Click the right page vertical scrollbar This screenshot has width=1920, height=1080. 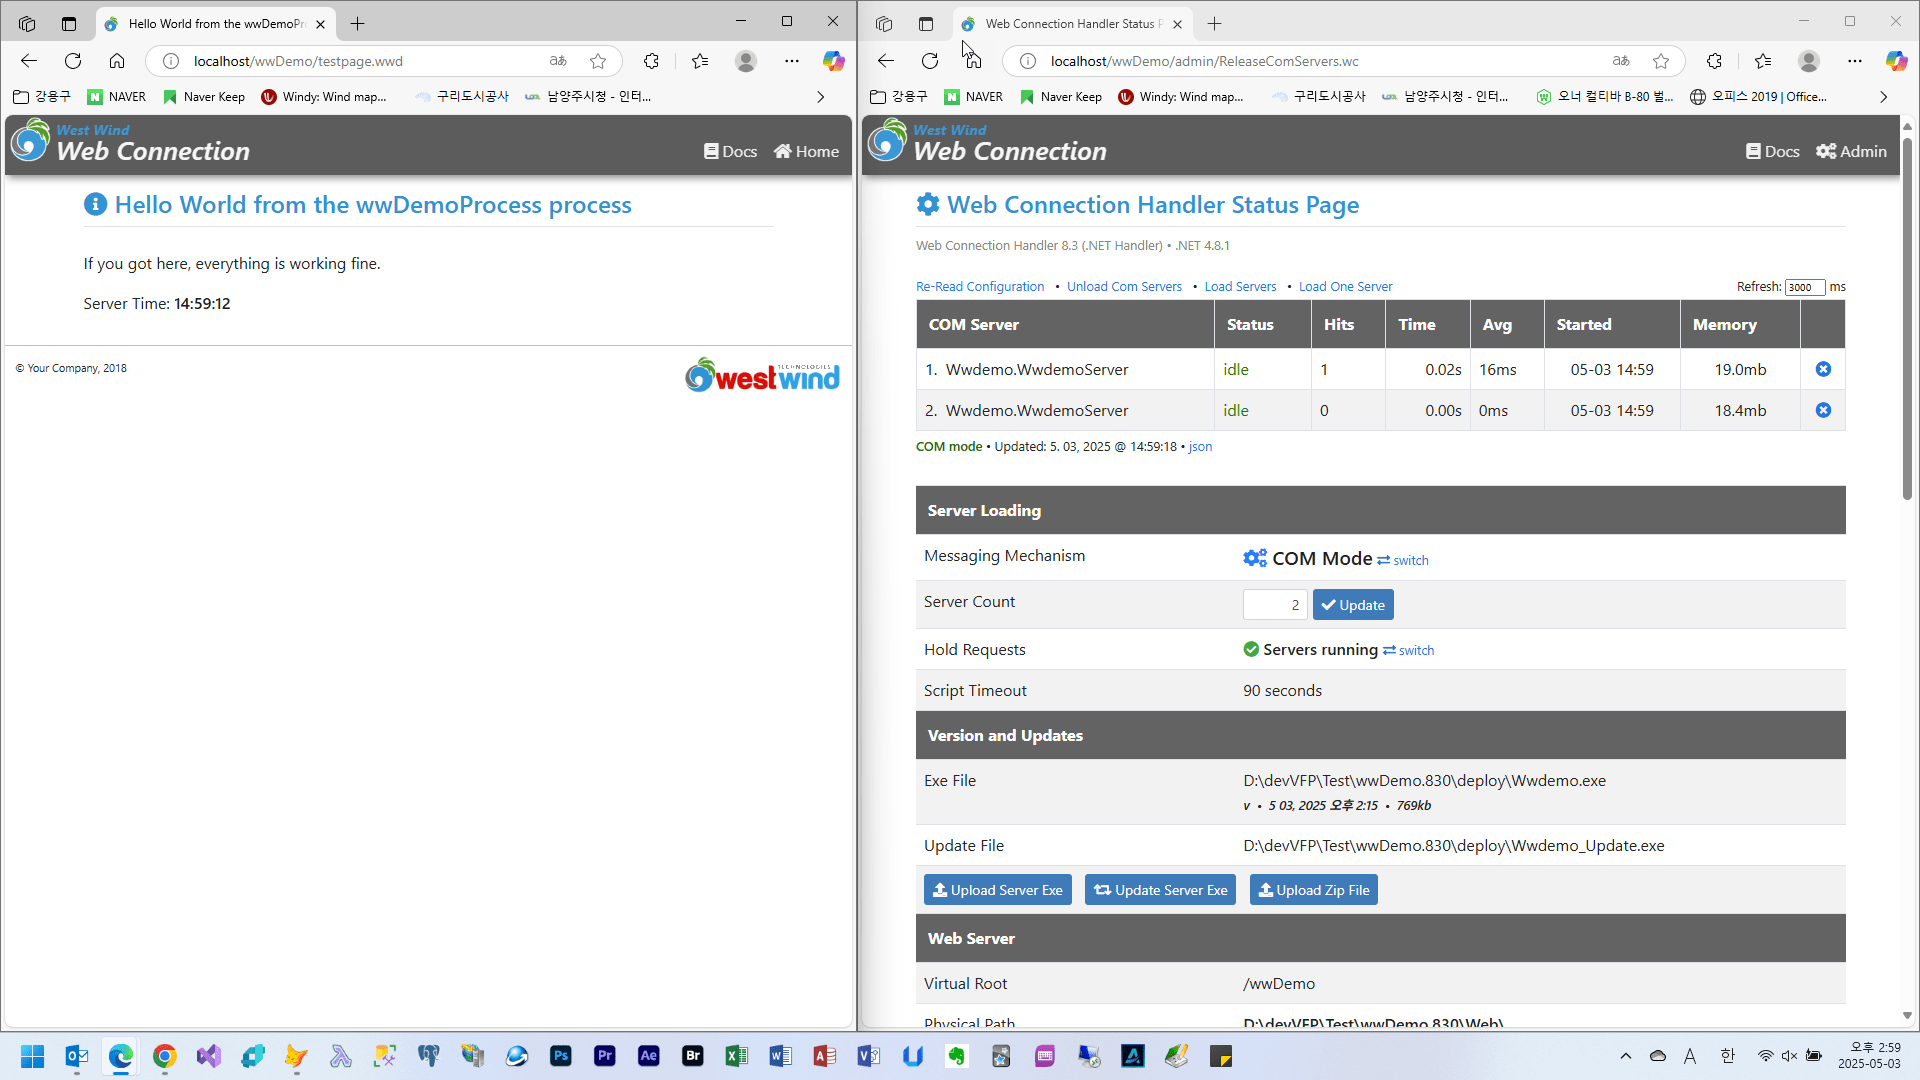[x=1907, y=320]
